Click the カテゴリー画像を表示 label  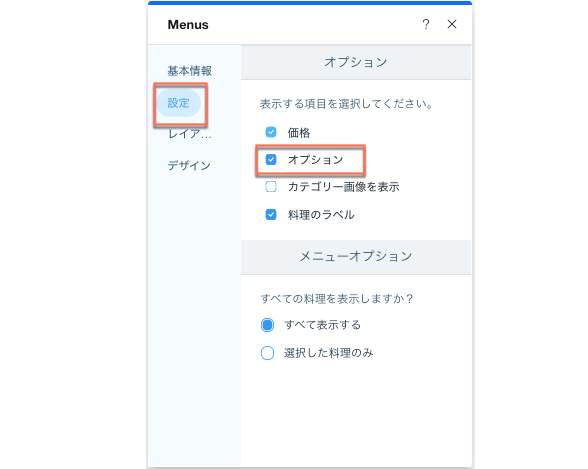tap(344, 187)
